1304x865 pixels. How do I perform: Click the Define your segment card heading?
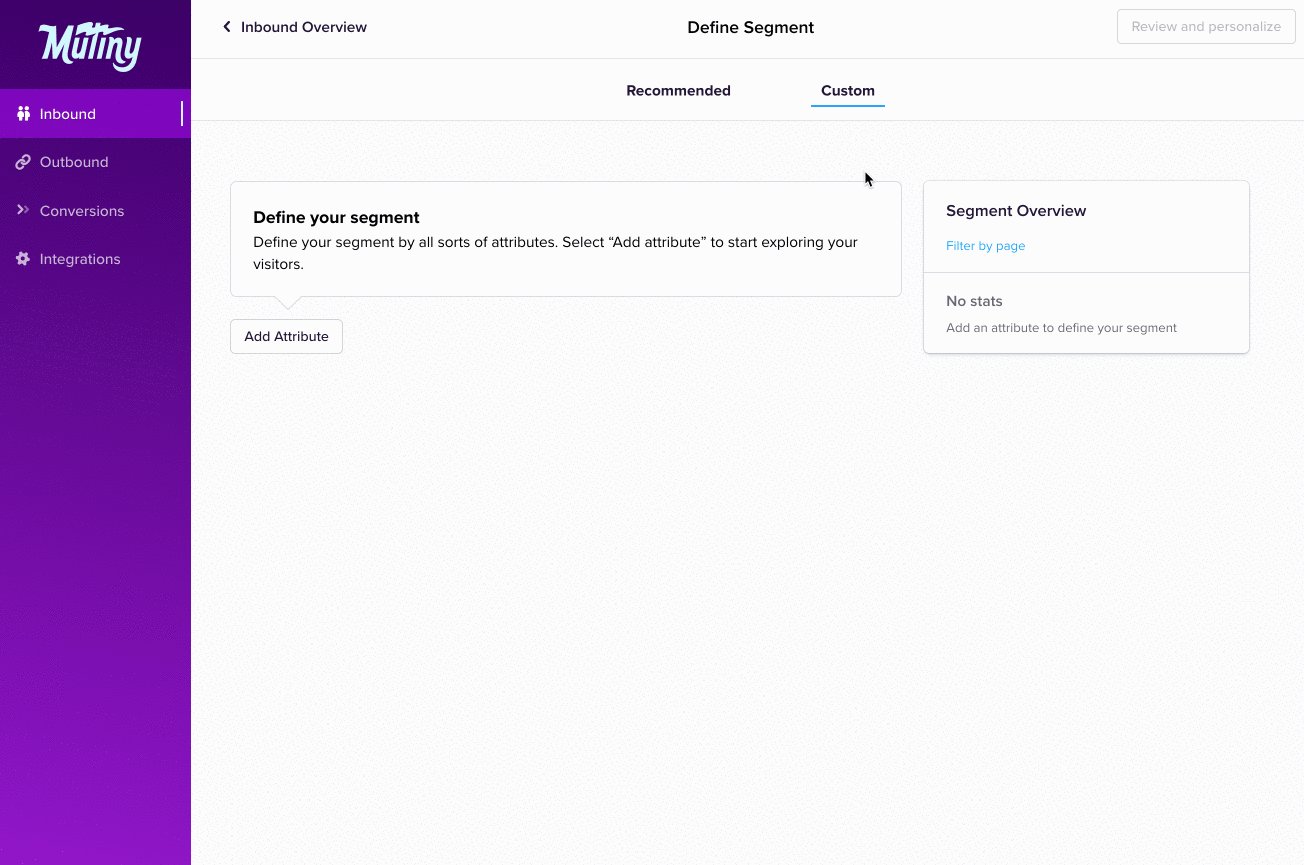click(x=336, y=218)
